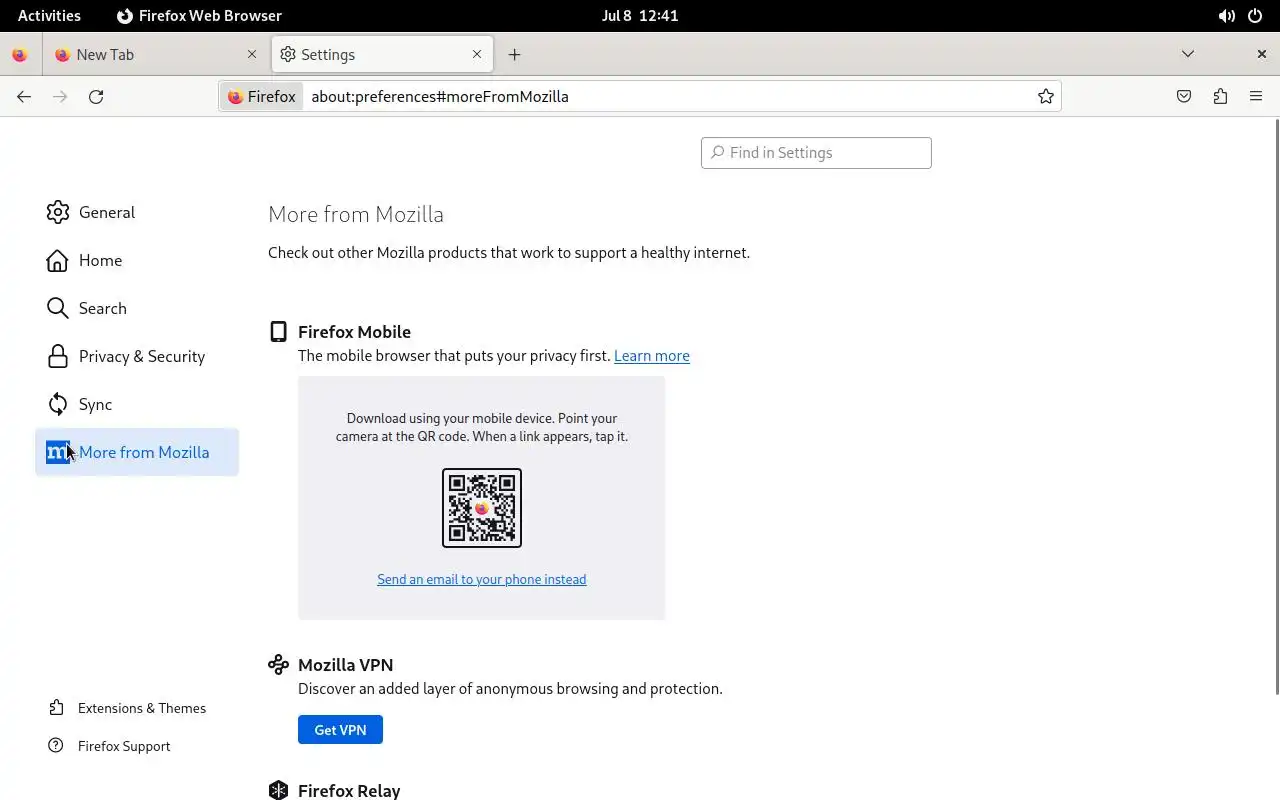Open General settings gear icon
Screen dimensions: 1280x800
[x=58, y=212]
